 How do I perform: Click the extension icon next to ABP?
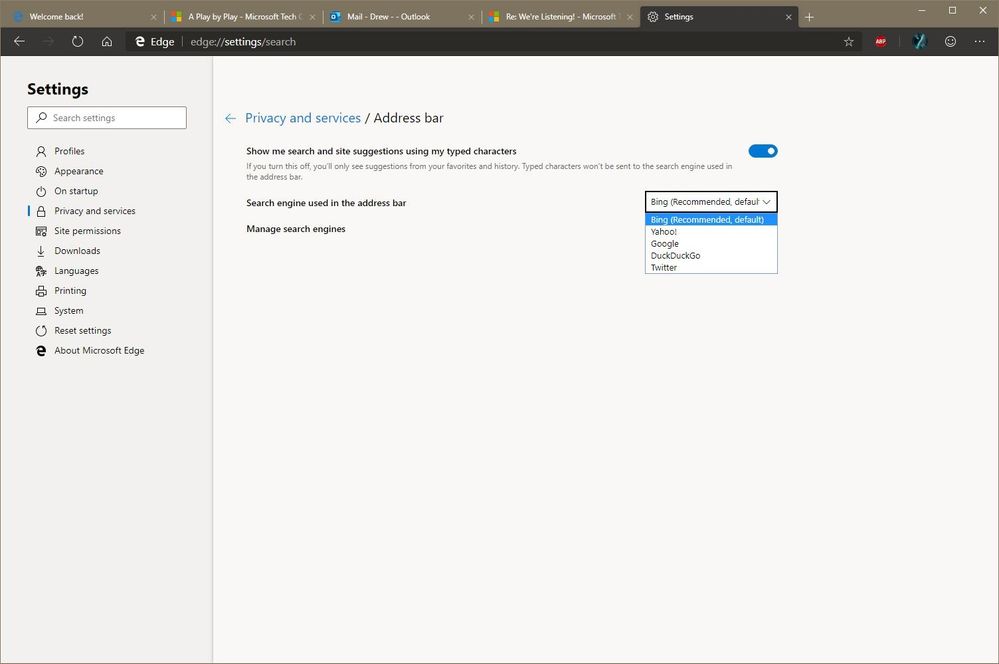(919, 41)
